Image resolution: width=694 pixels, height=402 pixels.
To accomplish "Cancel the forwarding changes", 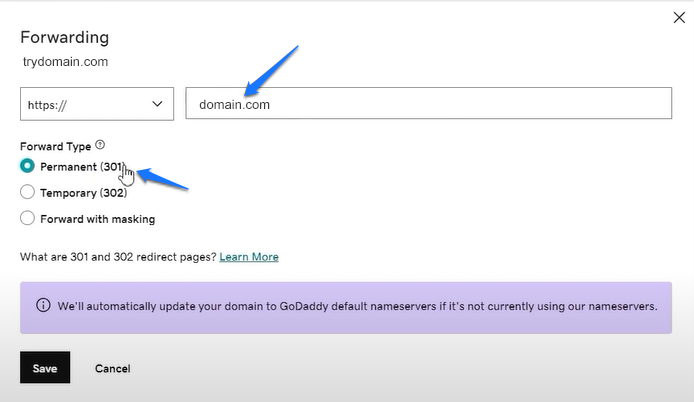I will tap(112, 368).
